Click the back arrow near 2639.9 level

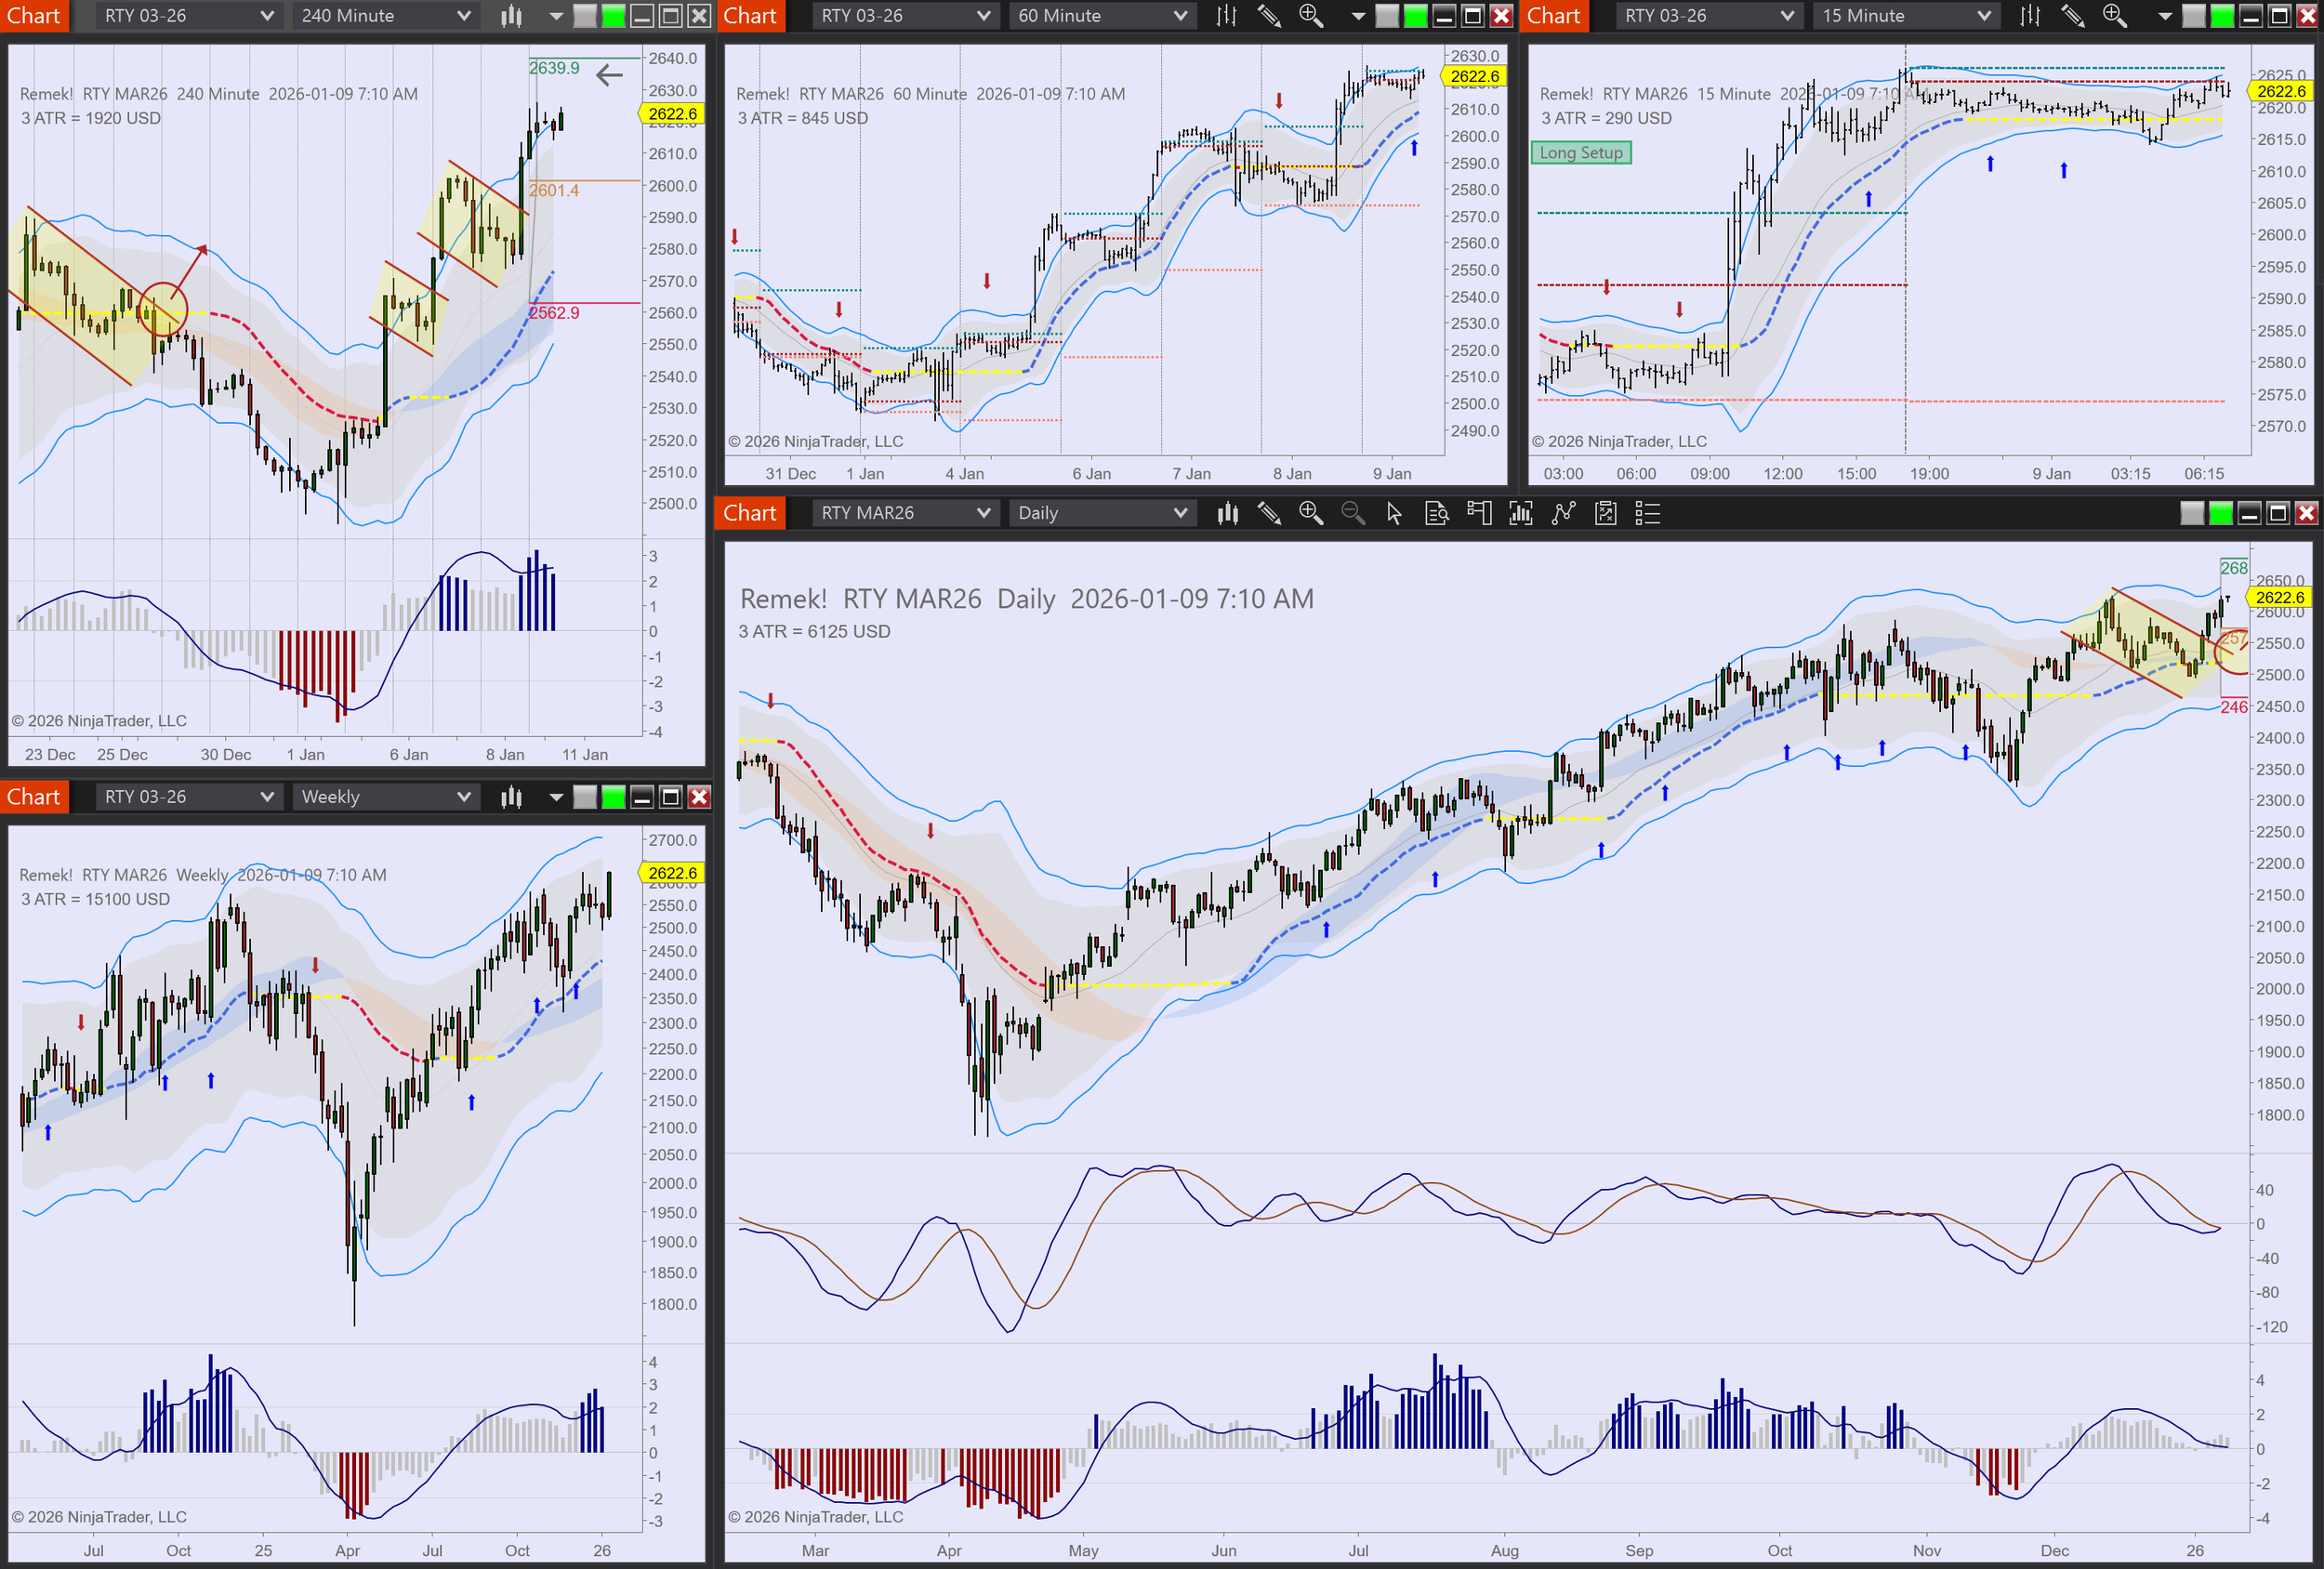coord(608,74)
